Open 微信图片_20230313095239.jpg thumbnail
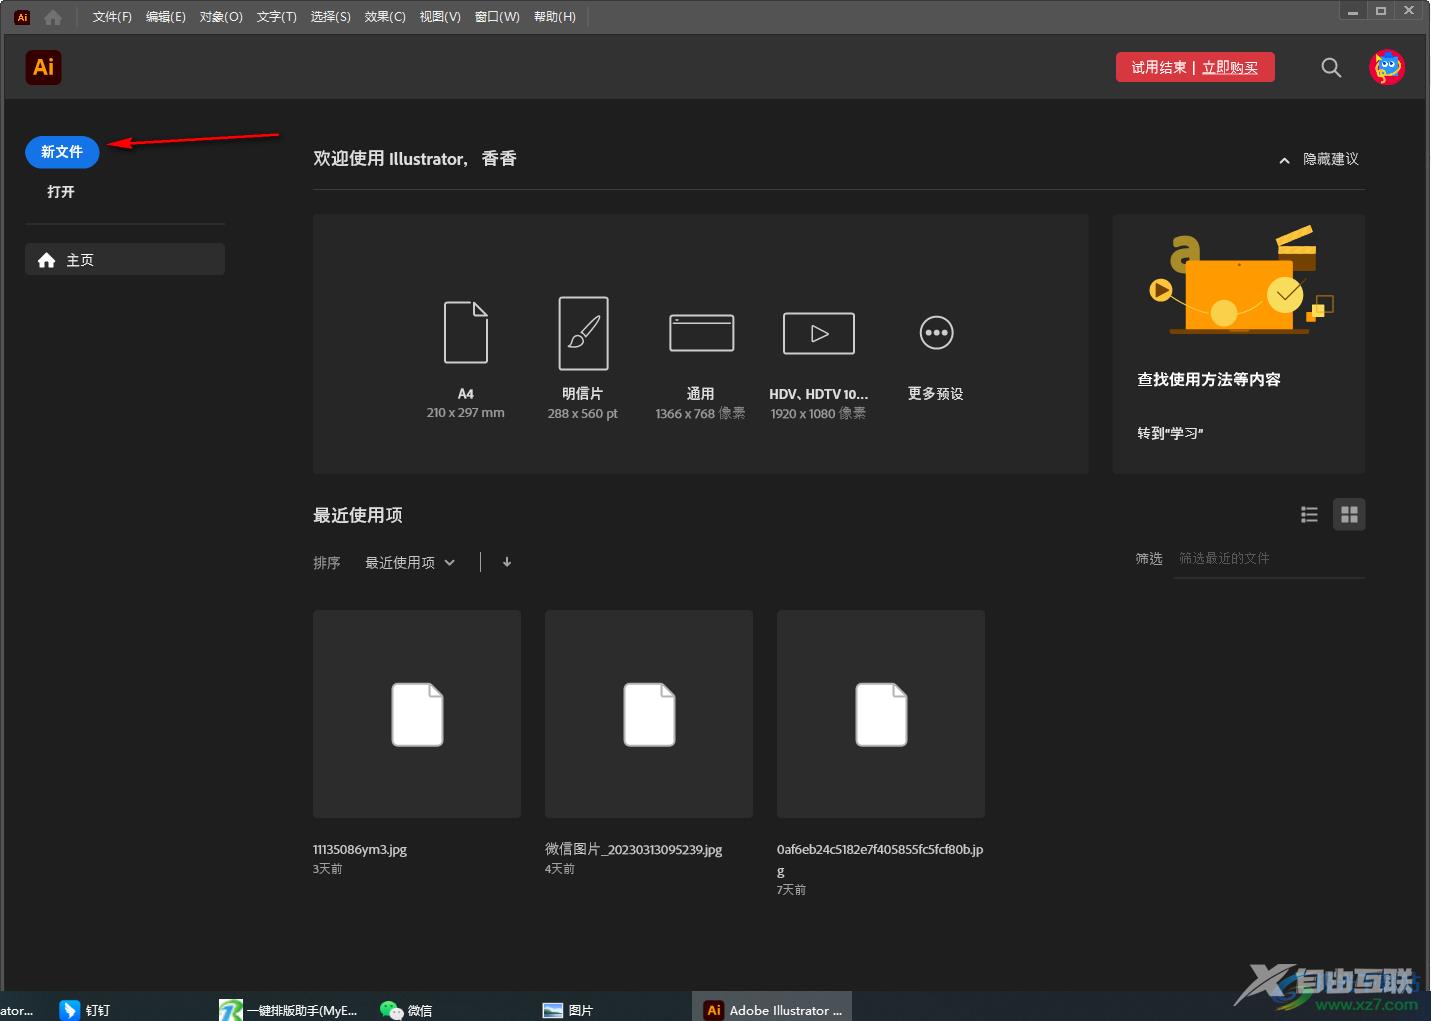This screenshot has width=1431, height=1021. click(x=649, y=714)
